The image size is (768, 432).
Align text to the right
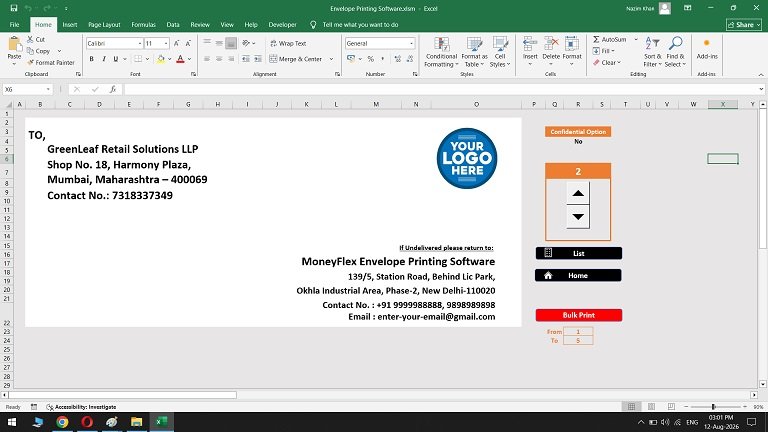pos(231,59)
